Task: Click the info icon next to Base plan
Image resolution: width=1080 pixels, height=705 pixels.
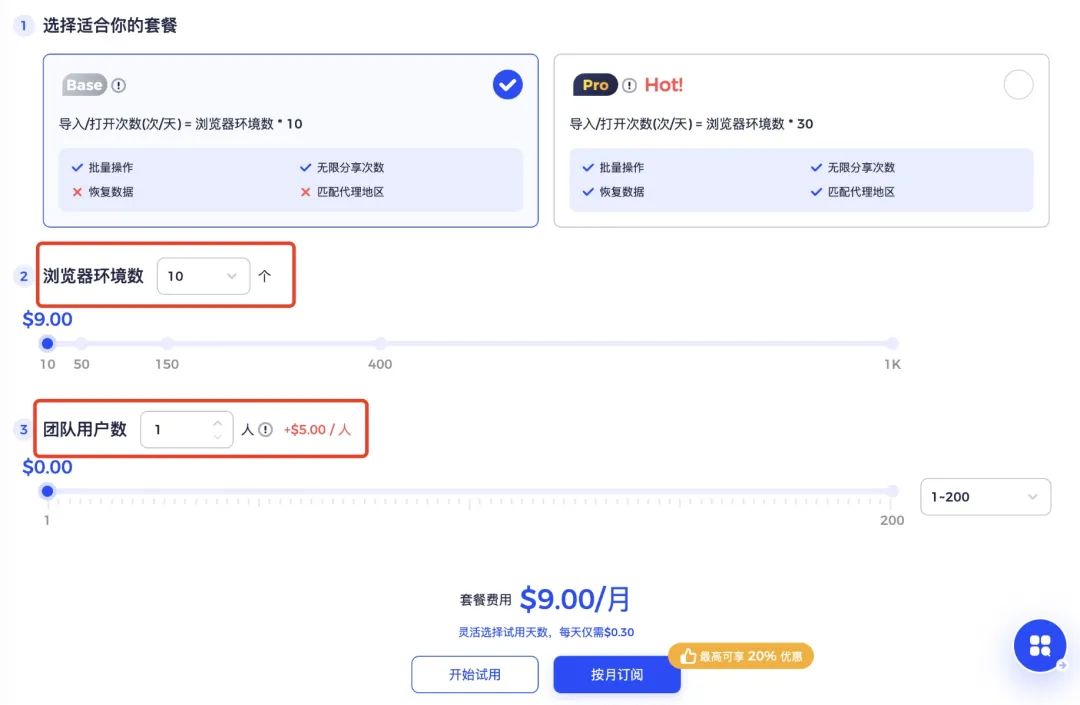Action: (118, 85)
